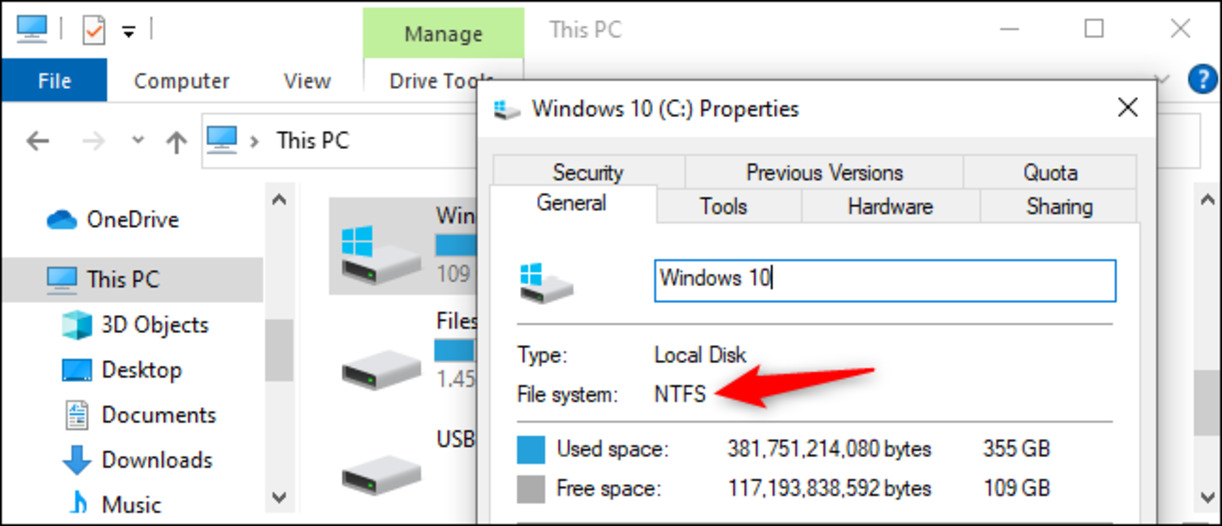Click the Files drive usage bar
Viewport: 1222px width, 526px height.
[457, 350]
